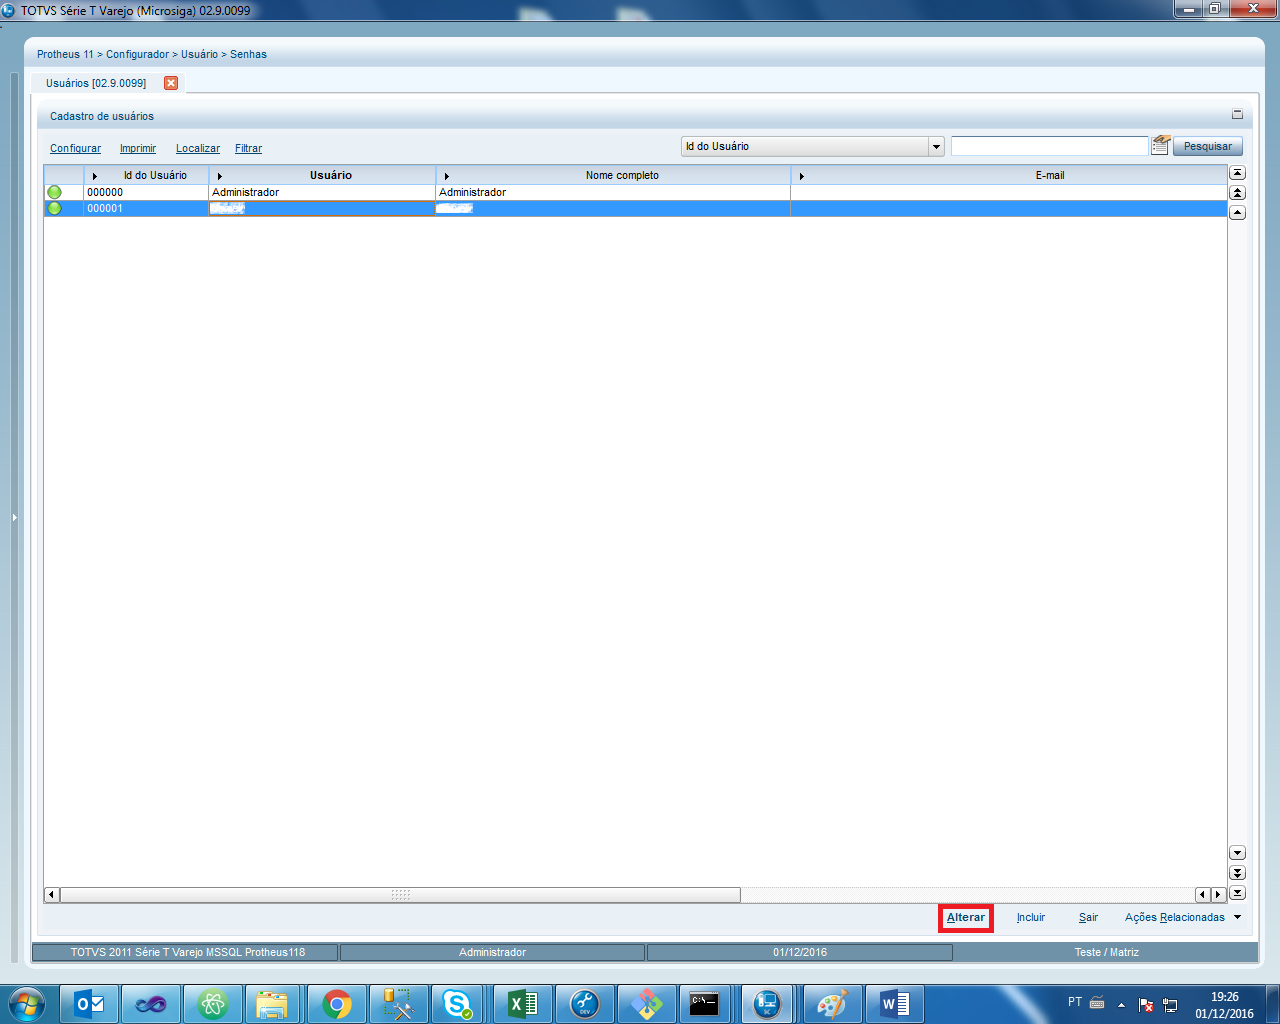Click the arrow on the Usuário column header
The height and width of the screenshot is (1024, 1280).
pyautogui.click(x=220, y=176)
